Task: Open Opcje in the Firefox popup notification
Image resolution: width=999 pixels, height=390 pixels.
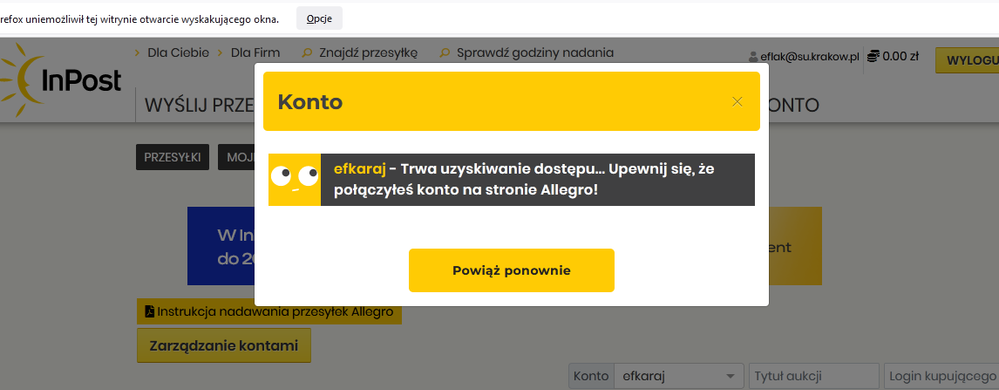Action: point(319,18)
